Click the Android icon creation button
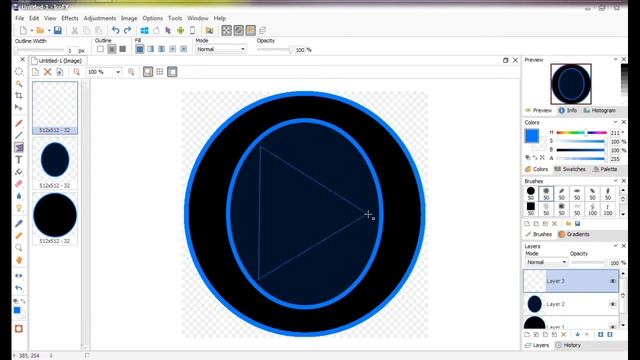Screen dimensions: 640x360 coord(180,30)
